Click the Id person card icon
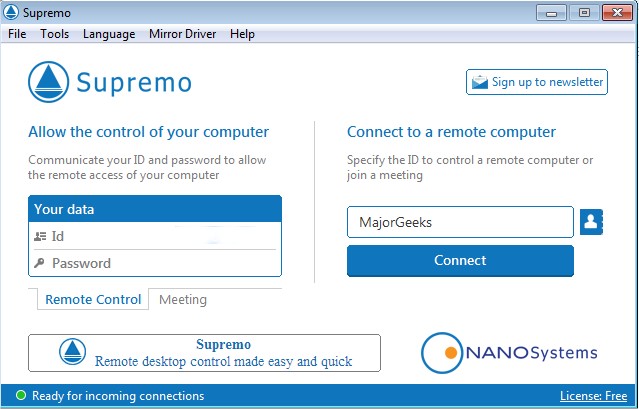Viewport: 639px width, 409px height. (x=40, y=237)
